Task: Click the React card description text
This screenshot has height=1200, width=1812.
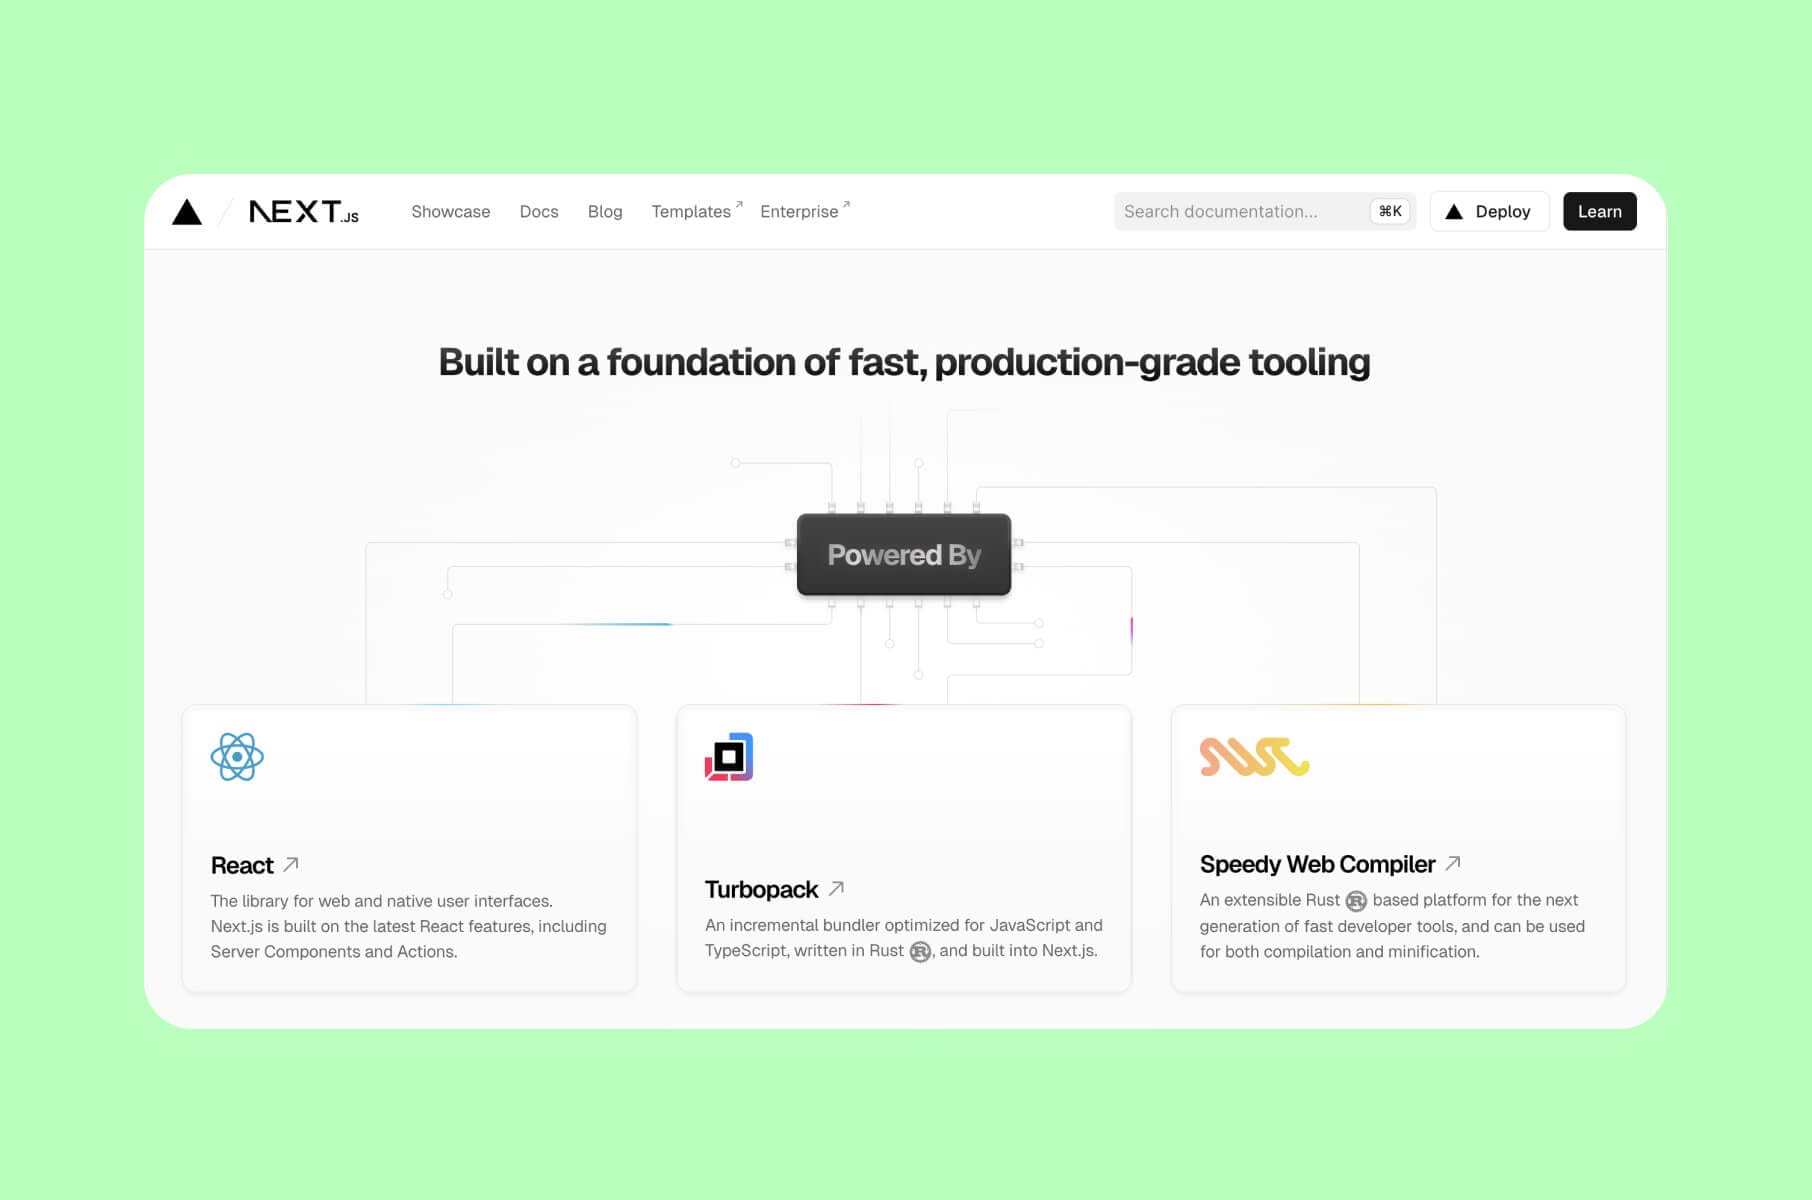Action: 408,926
